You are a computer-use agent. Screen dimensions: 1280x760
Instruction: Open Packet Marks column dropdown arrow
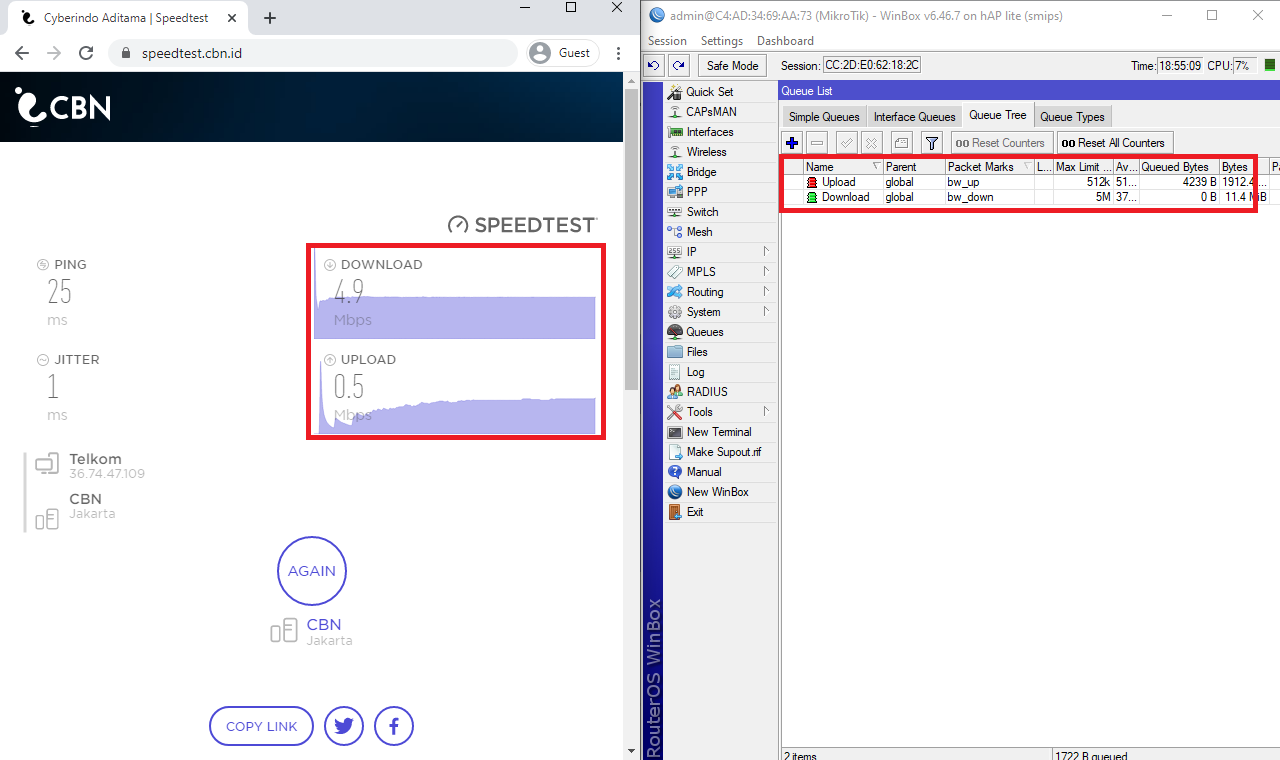coord(1027,167)
